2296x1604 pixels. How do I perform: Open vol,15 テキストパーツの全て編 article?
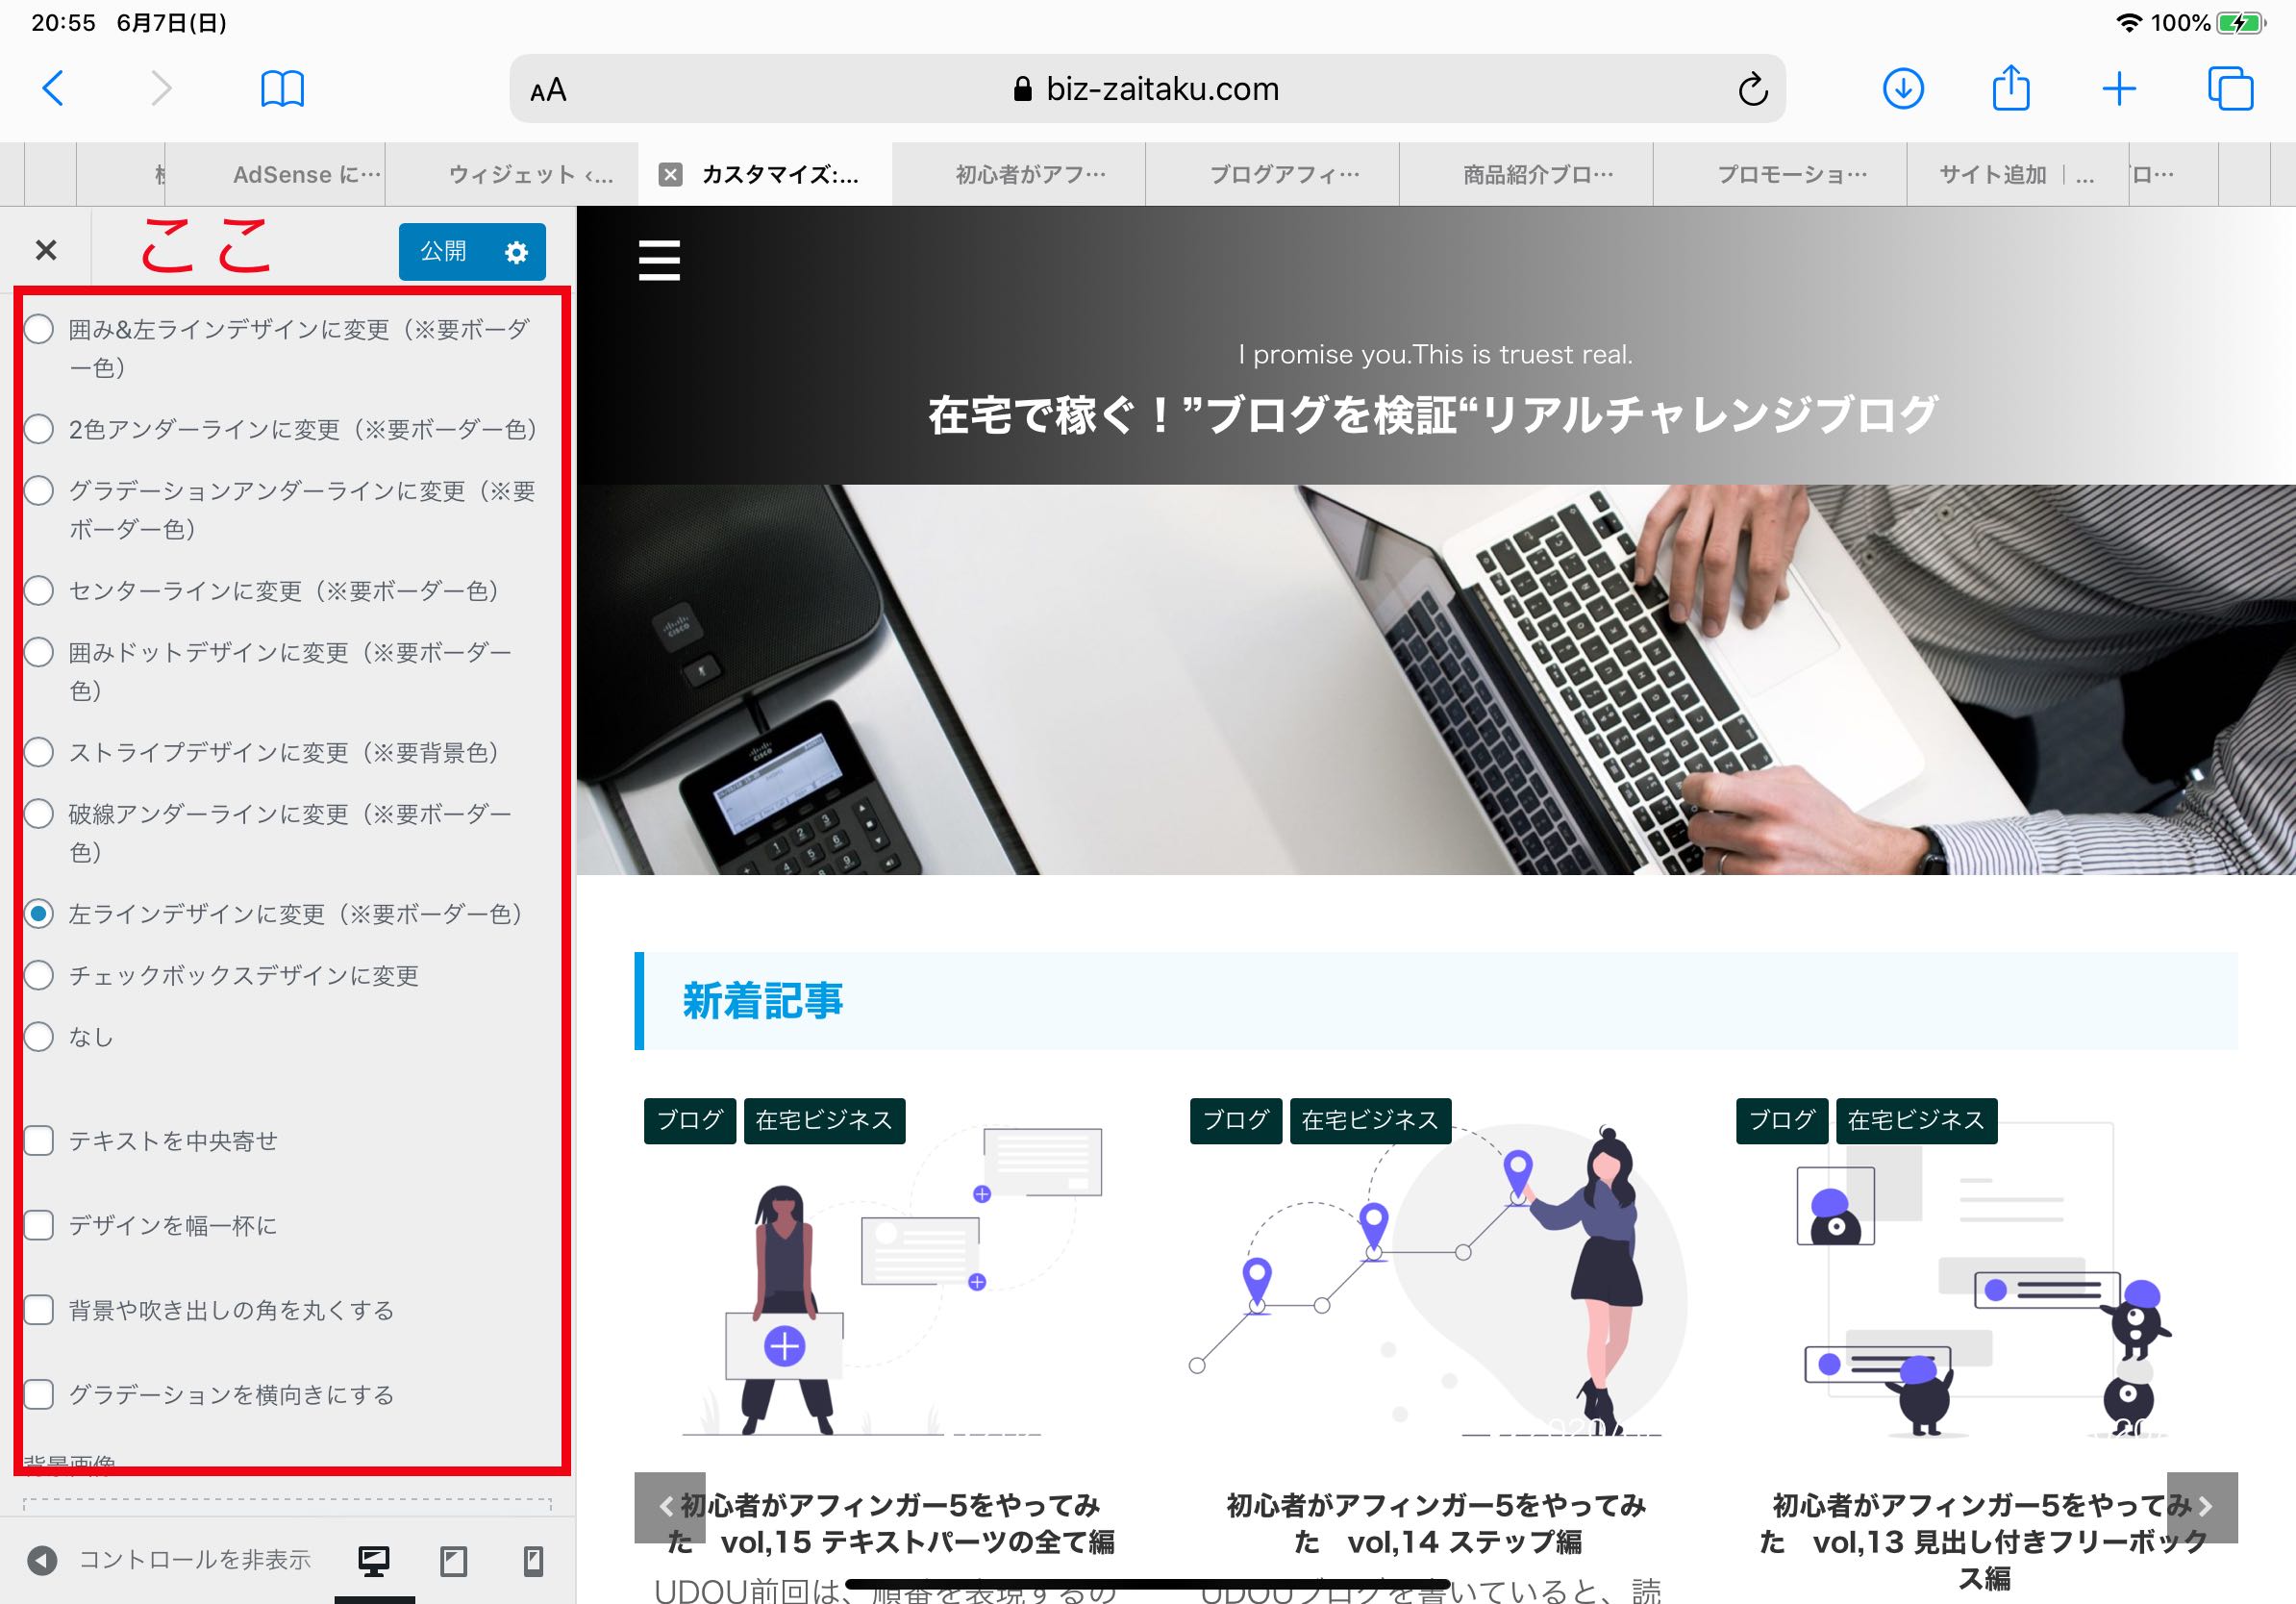(890, 1524)
